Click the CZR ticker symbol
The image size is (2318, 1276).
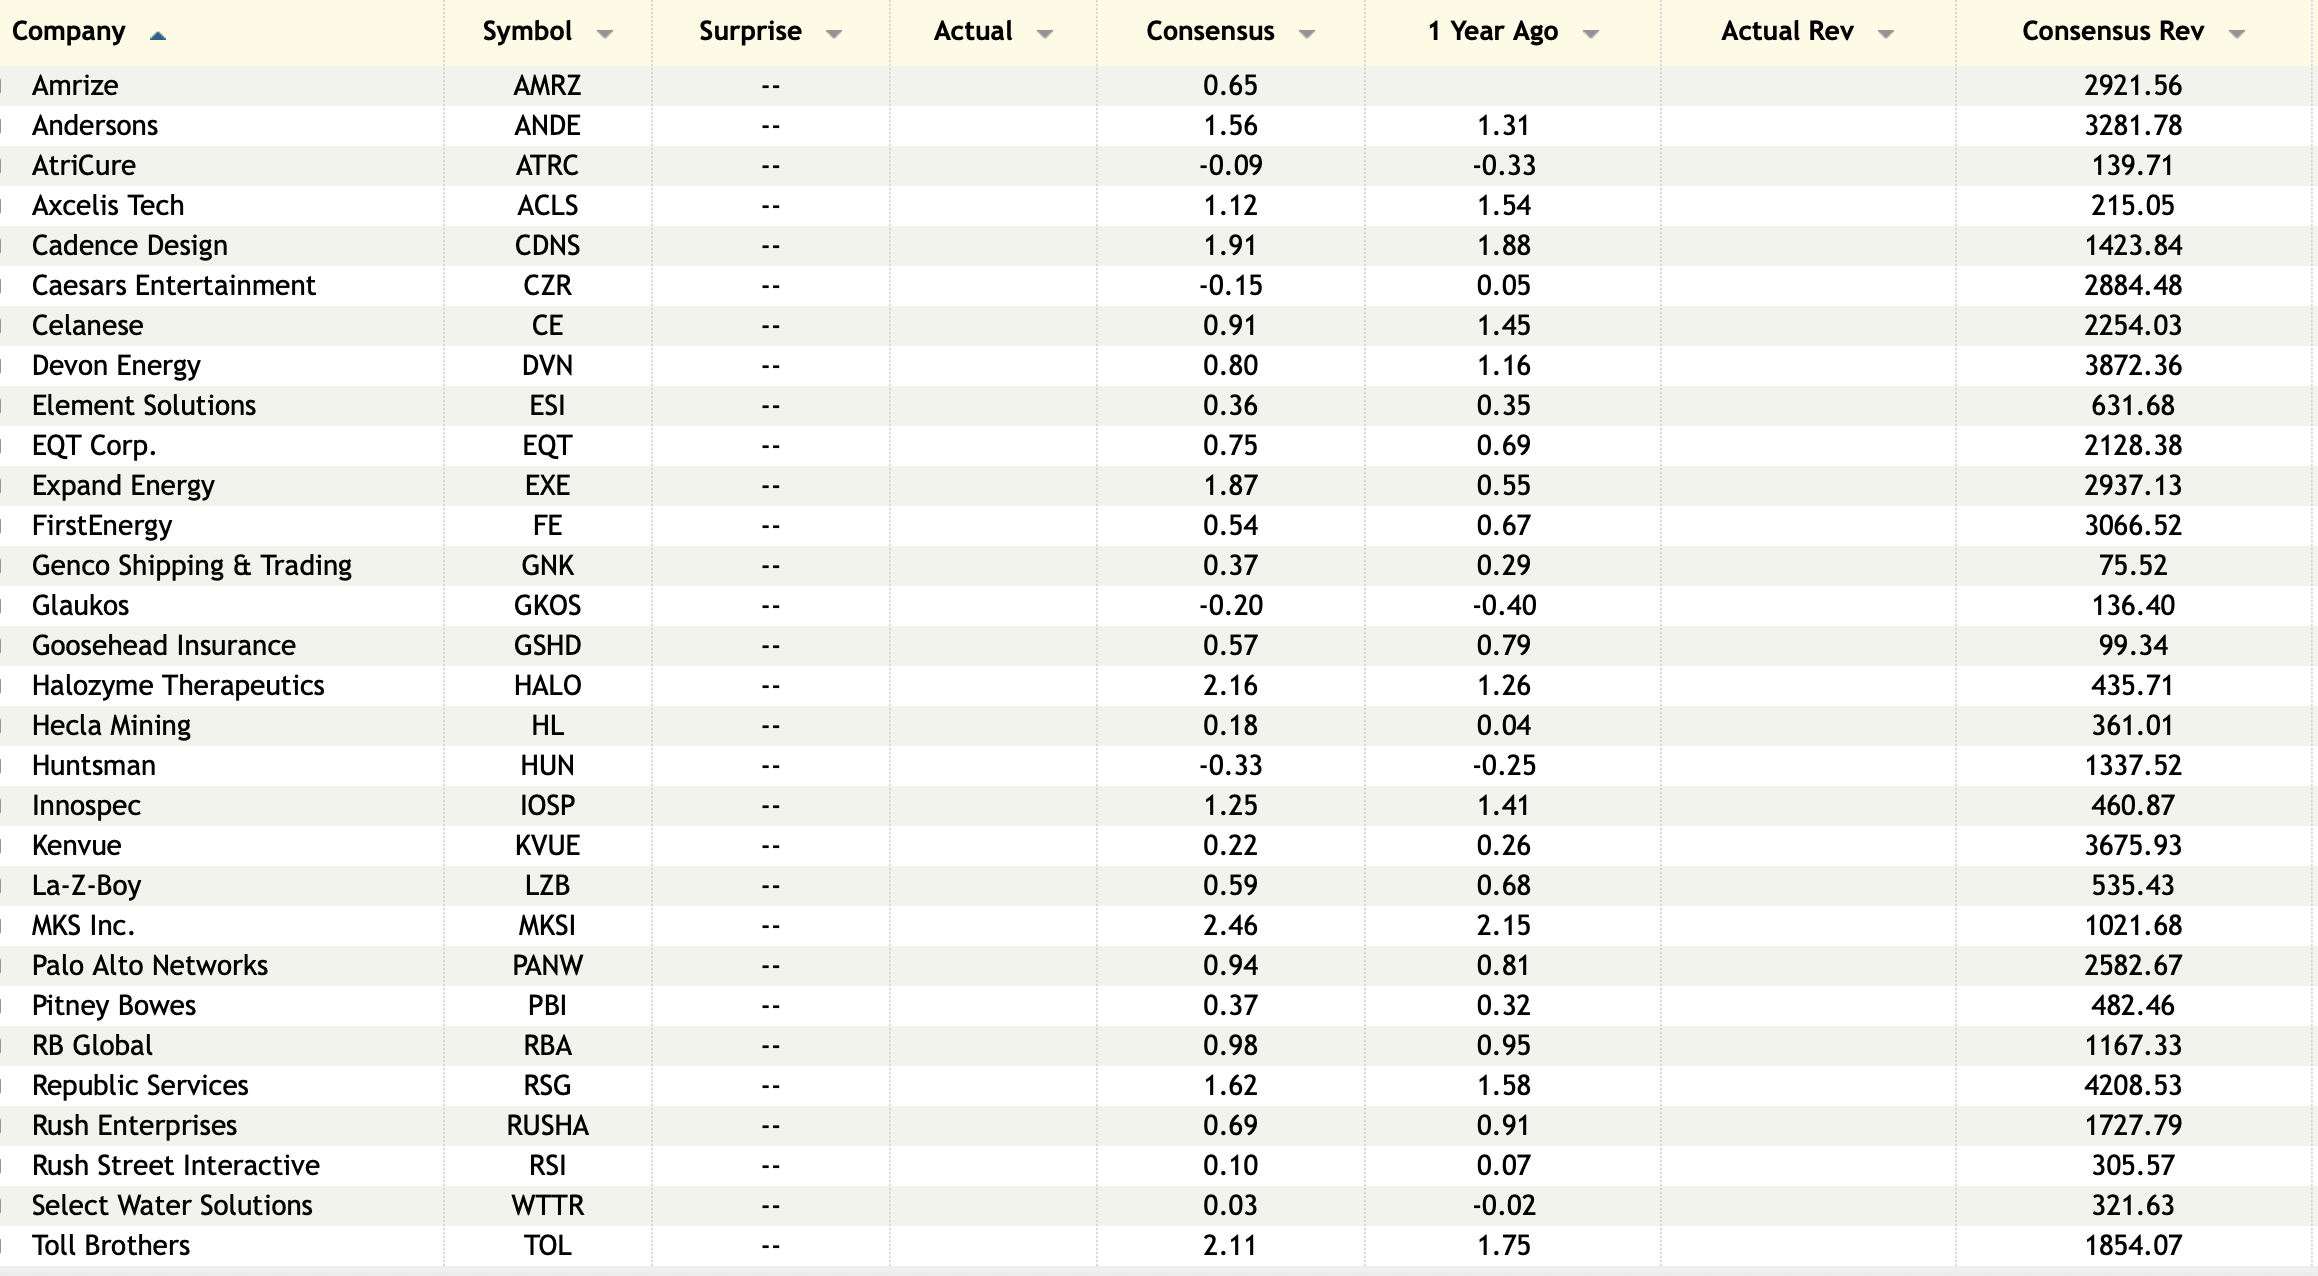(x=547, y=285)
